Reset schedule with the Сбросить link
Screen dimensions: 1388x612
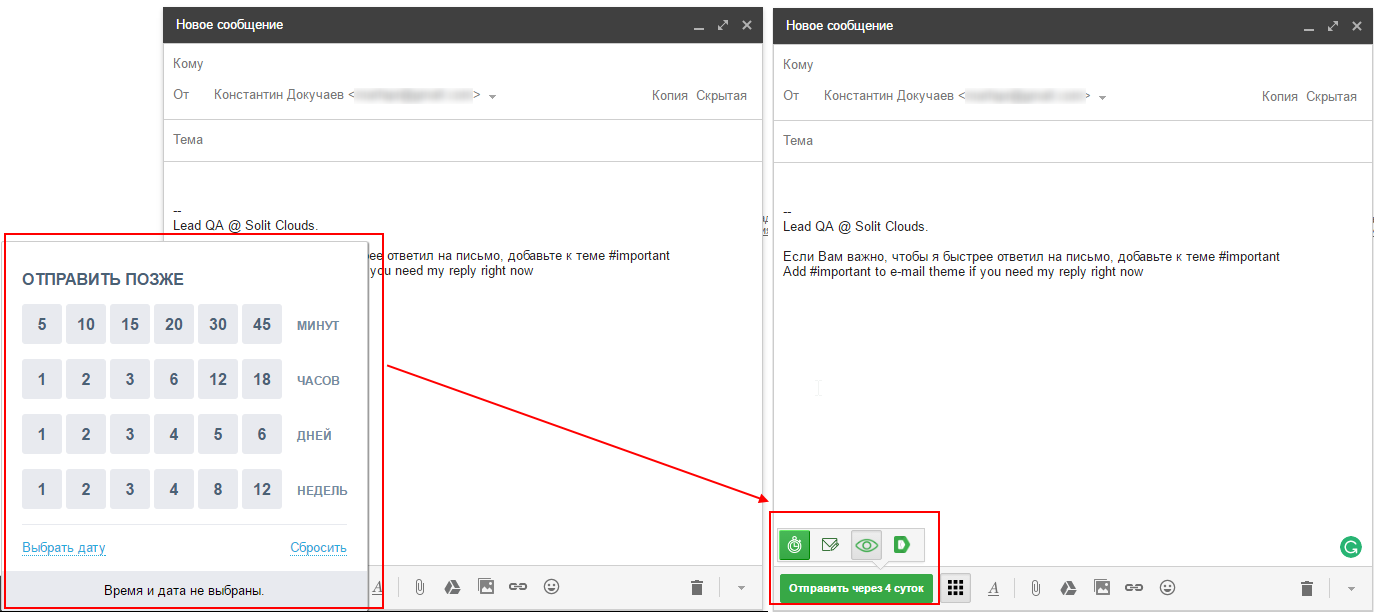pyautogui.click(x=318, y=547)
